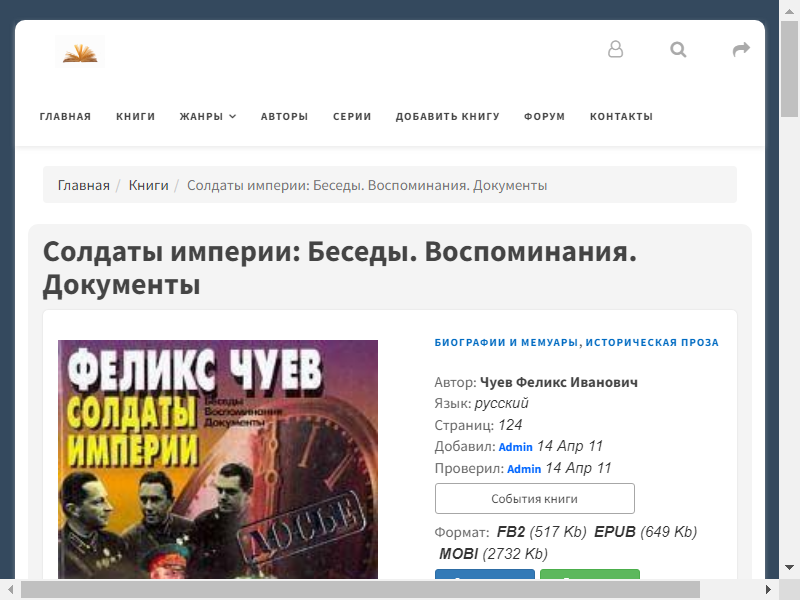Viewport: 800px width, 600px height.
Task: Click the vertical scrollbar down arrow
Action: [790, 571]
